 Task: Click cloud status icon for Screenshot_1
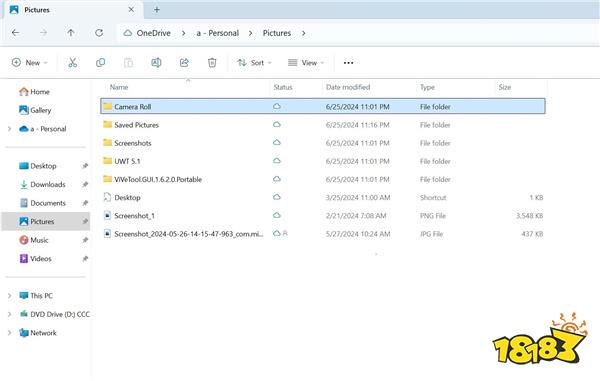pyautogui.click(x=277, y=215)
